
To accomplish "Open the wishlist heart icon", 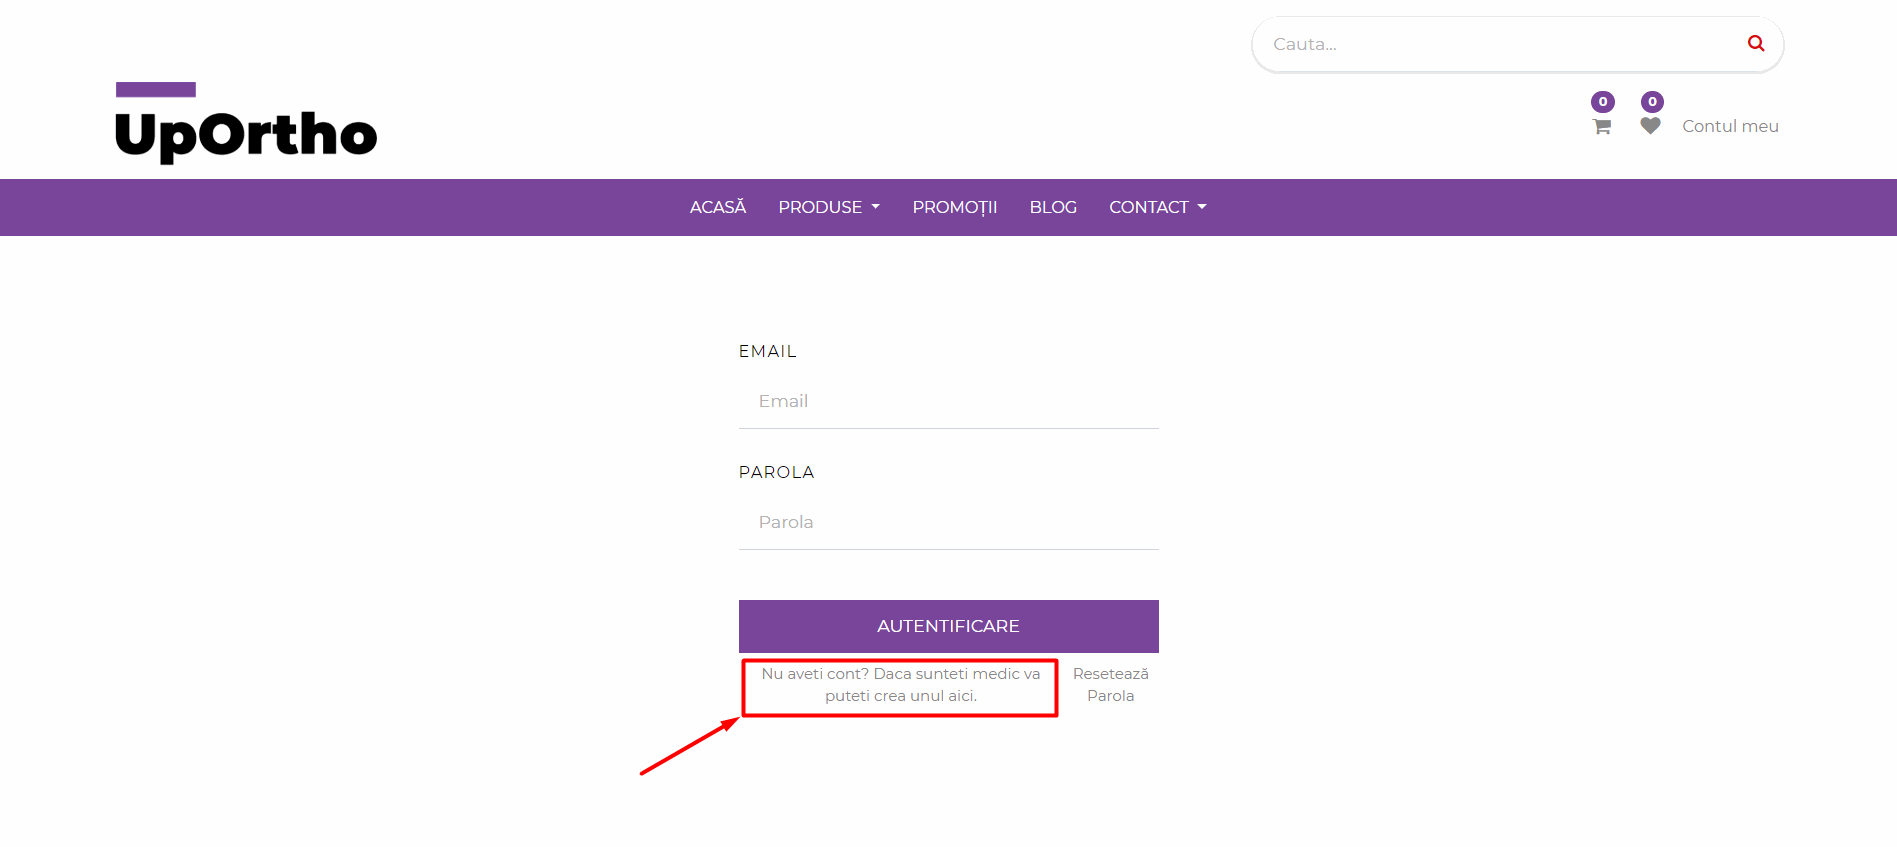I will (x=1650, y=125).
